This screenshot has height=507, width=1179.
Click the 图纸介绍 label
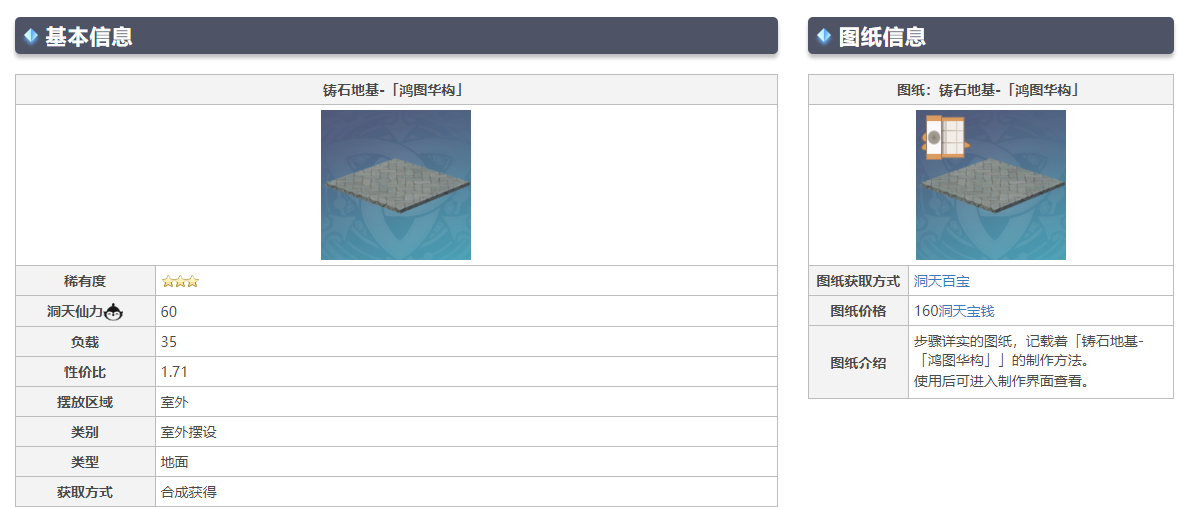coord(858,363)
